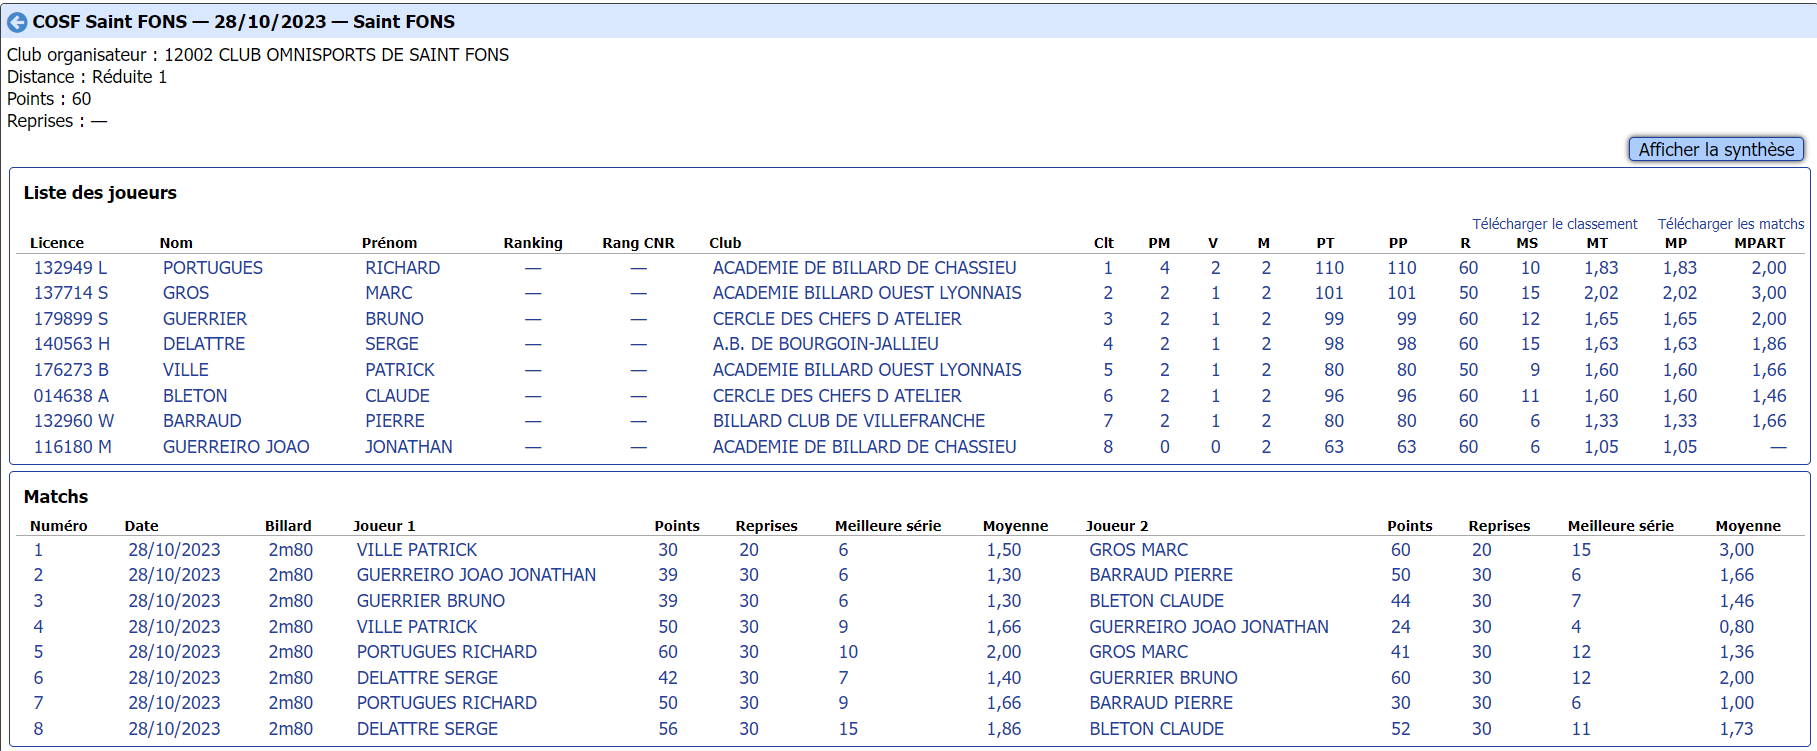Screen dimensions: 1817x751
Task: Open ACADEMIE DE BILLARD DE CHASSIEU for RICHARD
Action: (x=864, y=268)
